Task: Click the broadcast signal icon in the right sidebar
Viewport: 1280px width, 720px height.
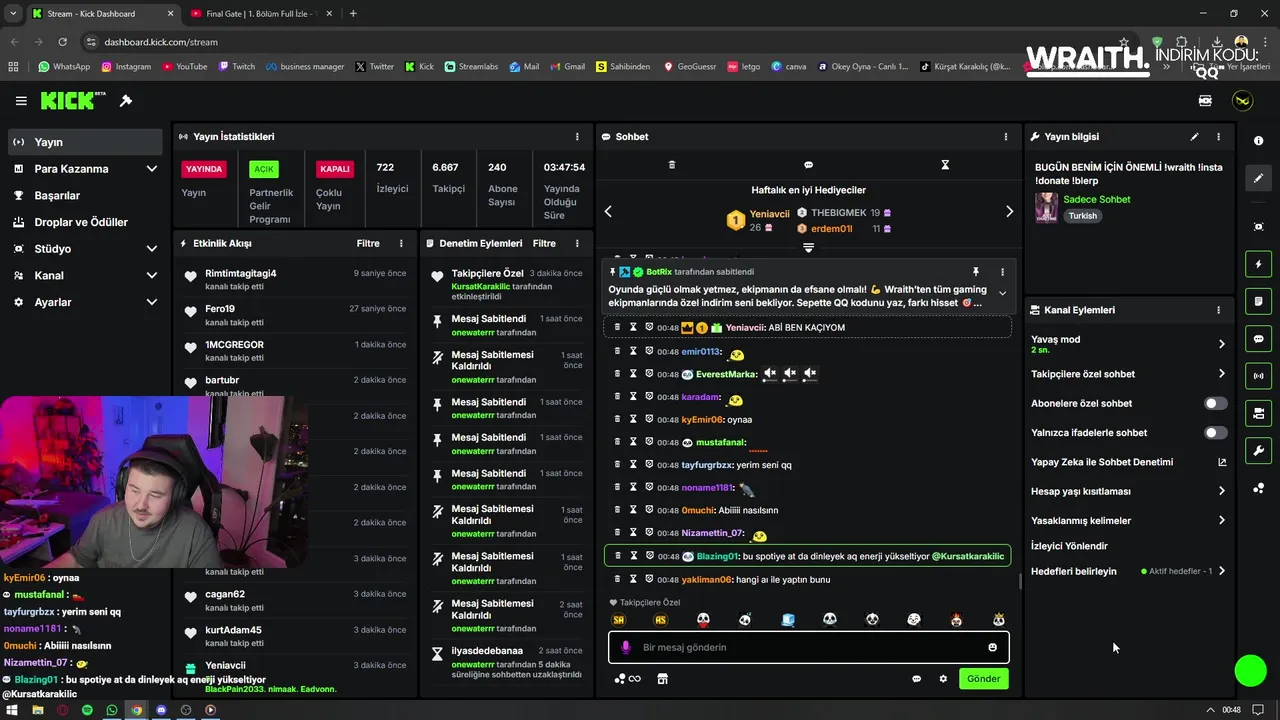Action: tap(1259, 376)
